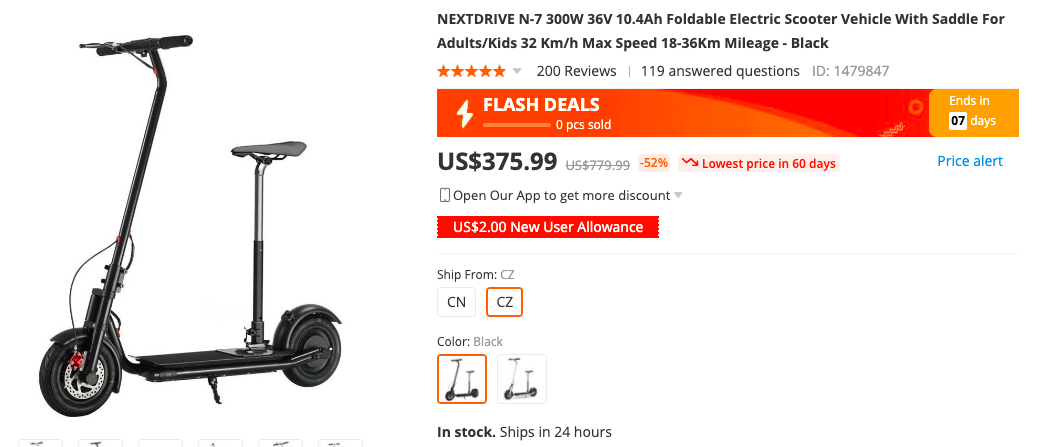Click the downward trend price icon
The width and height of the screenshot is (1037, 447).
(x=689, y=163)
